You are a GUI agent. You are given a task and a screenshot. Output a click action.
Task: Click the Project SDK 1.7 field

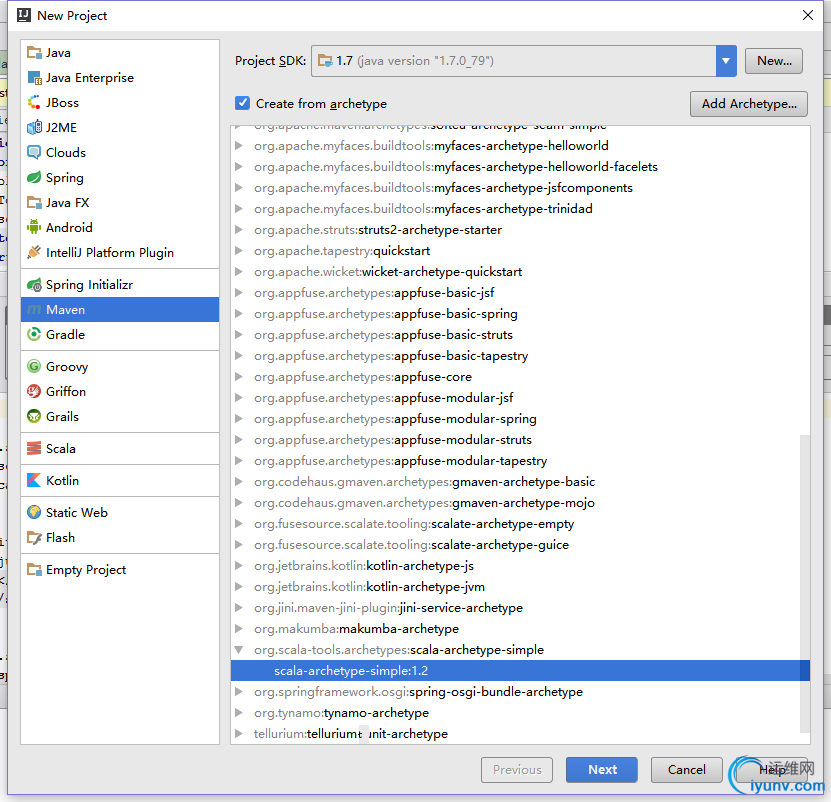514,61
